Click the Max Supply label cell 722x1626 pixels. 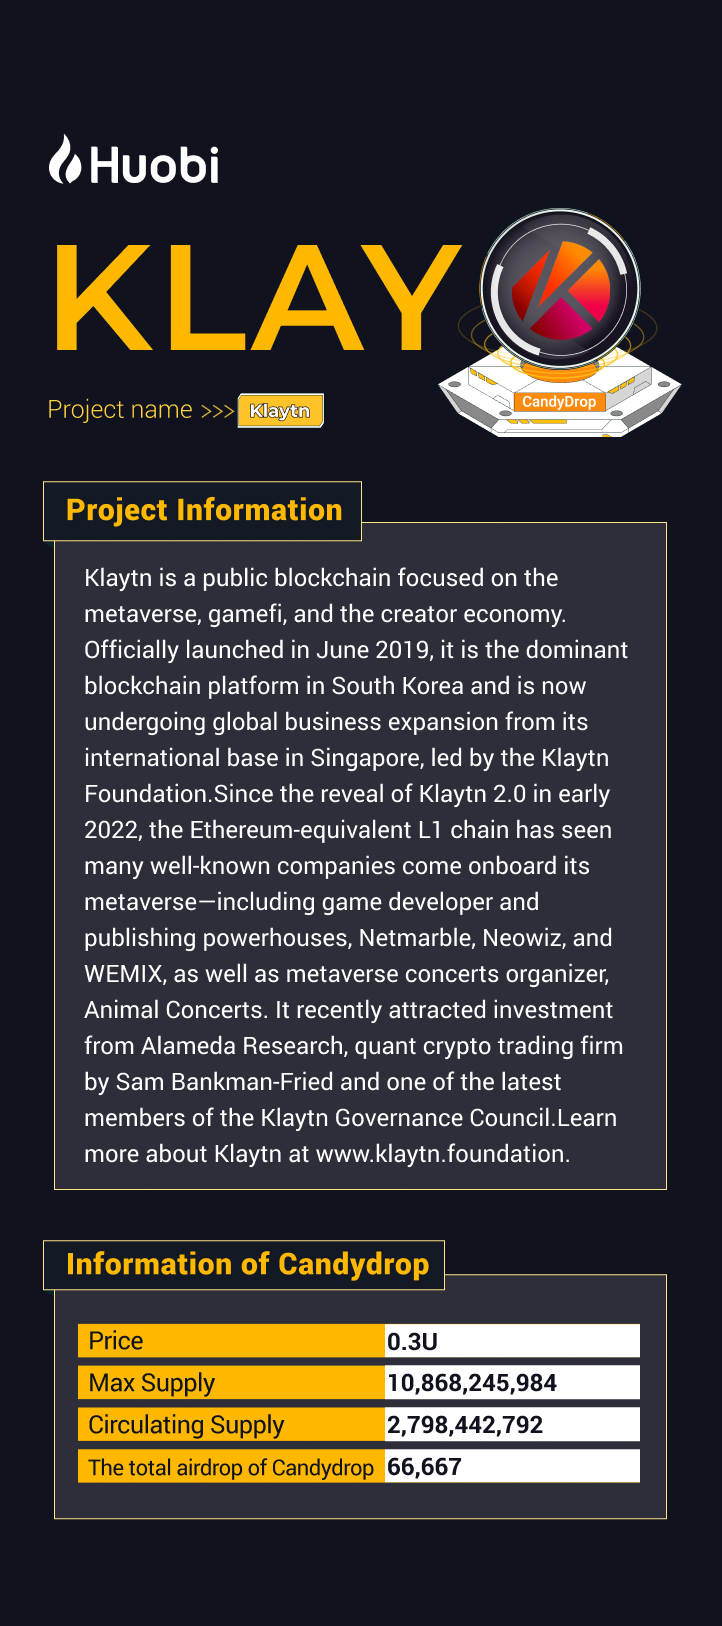[231, 1383]
